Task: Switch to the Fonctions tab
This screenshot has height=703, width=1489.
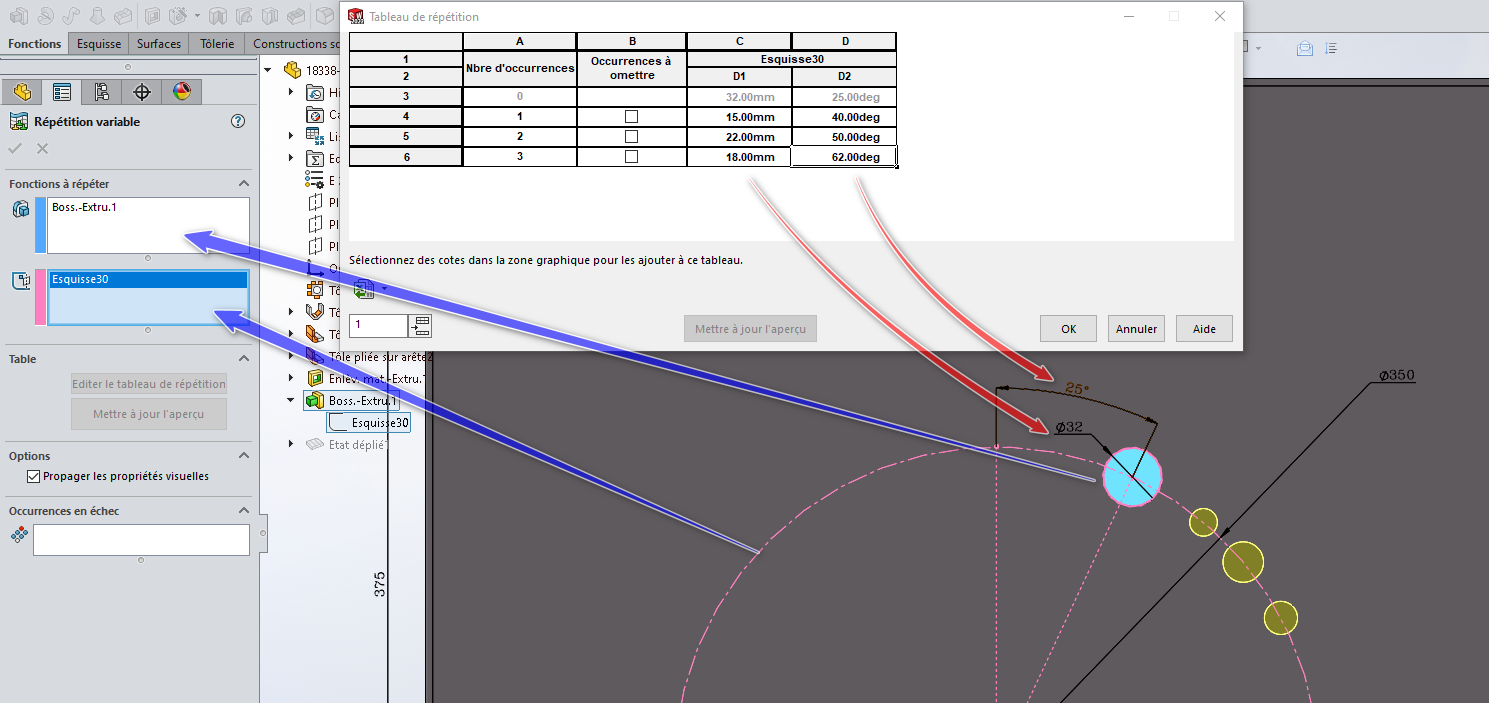Action: click(x=35, y=44)
